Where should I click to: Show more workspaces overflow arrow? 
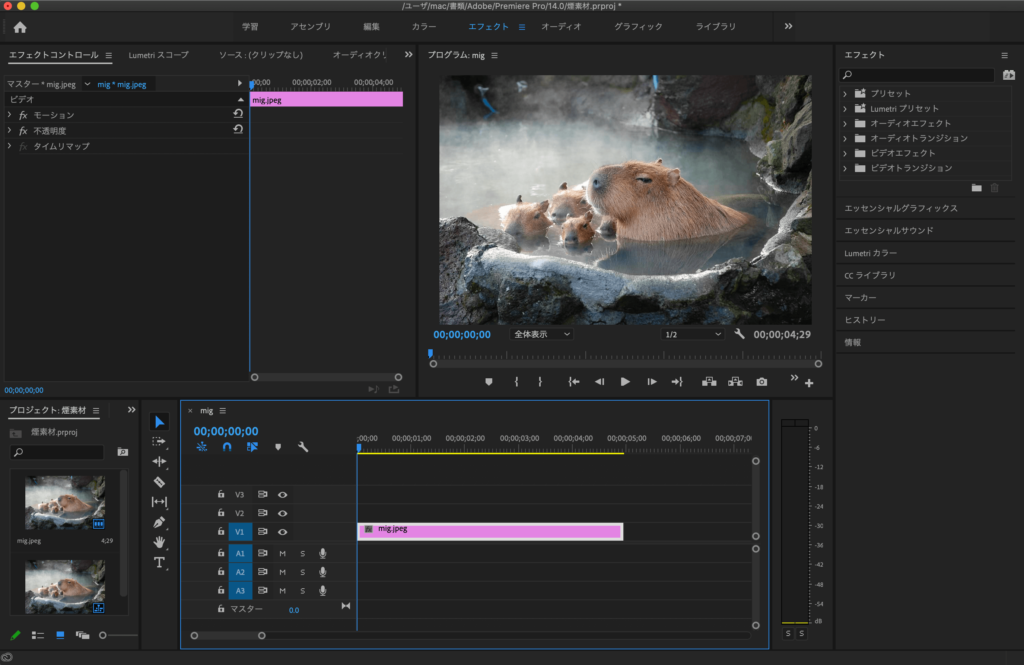coord(788,26)
